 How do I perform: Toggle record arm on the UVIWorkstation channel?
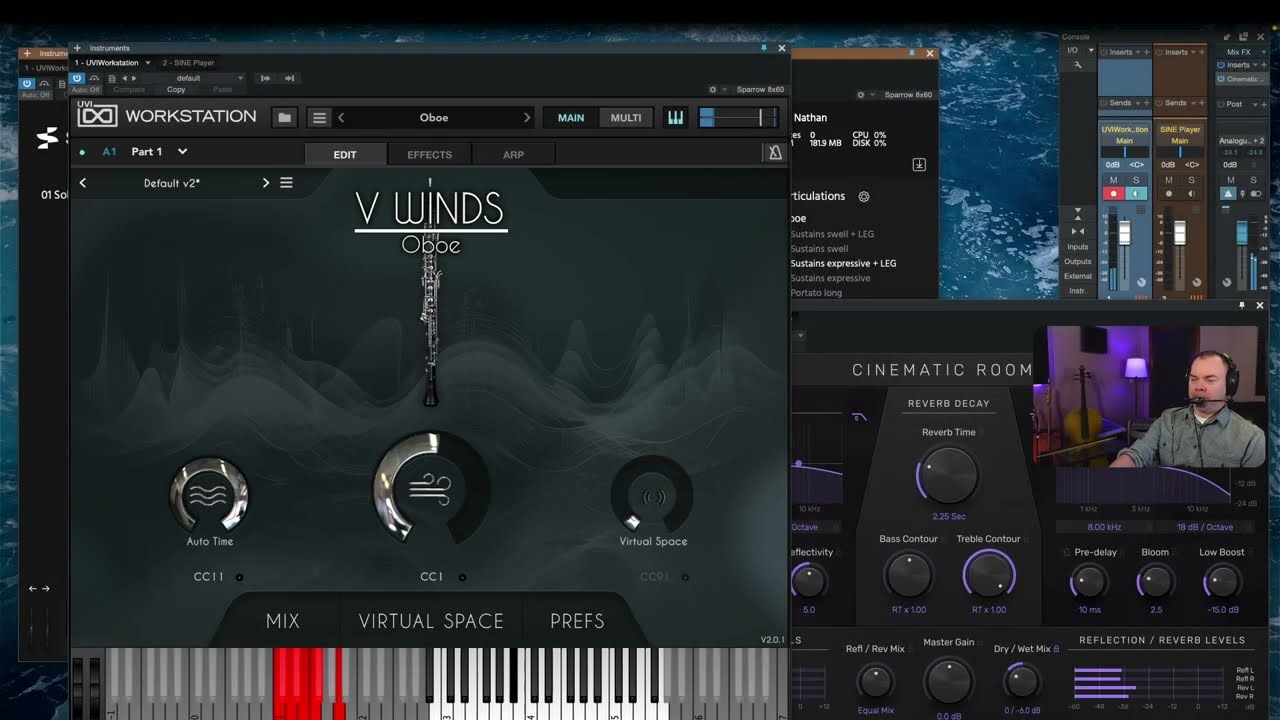point(1113,194)
